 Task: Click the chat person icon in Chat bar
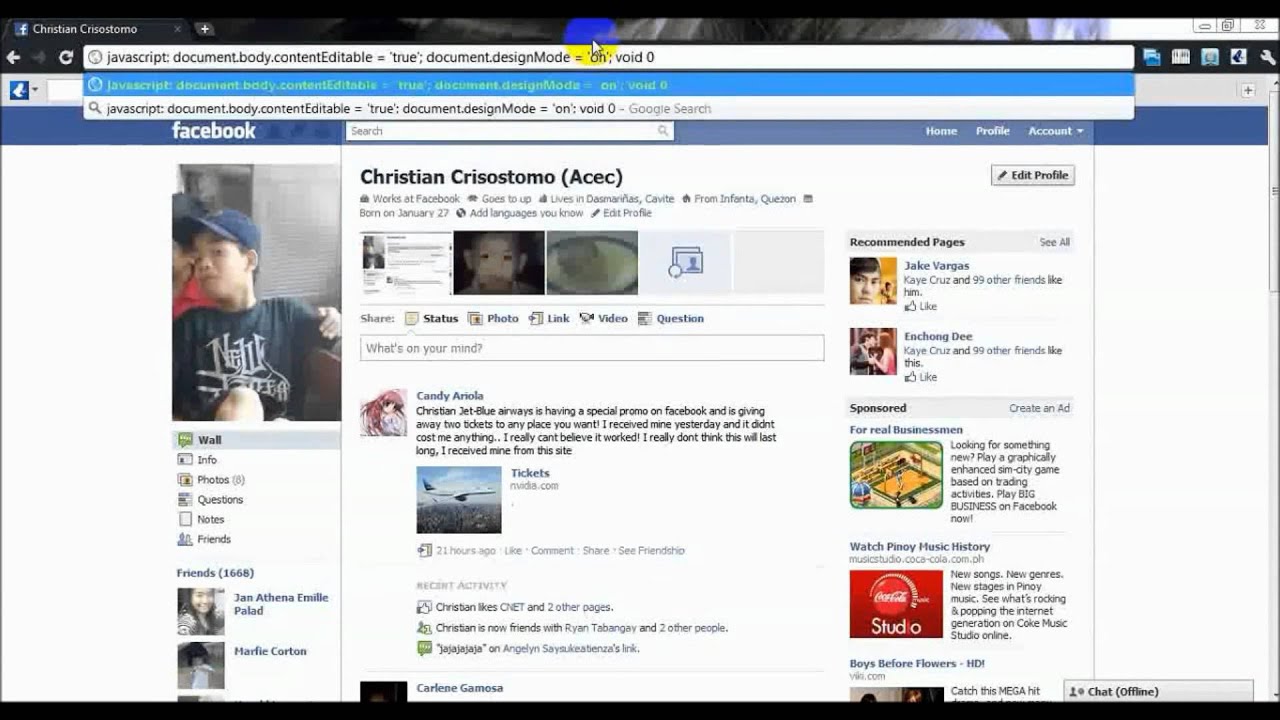1077,692
